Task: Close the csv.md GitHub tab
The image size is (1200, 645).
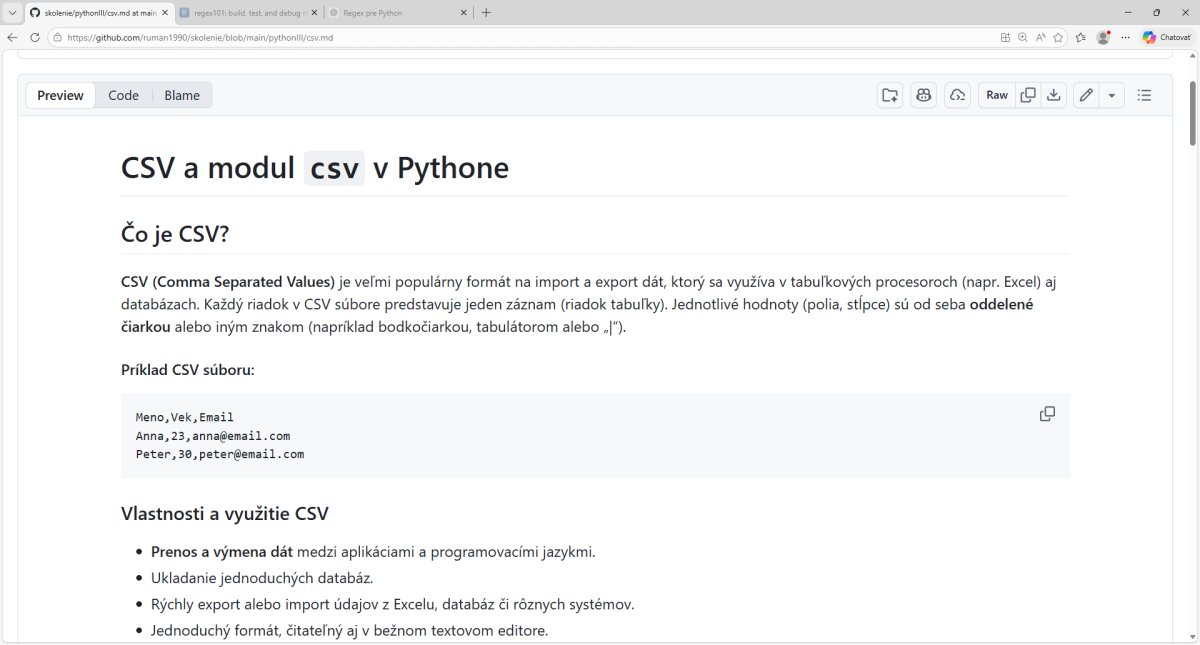Action: [163, 13]
